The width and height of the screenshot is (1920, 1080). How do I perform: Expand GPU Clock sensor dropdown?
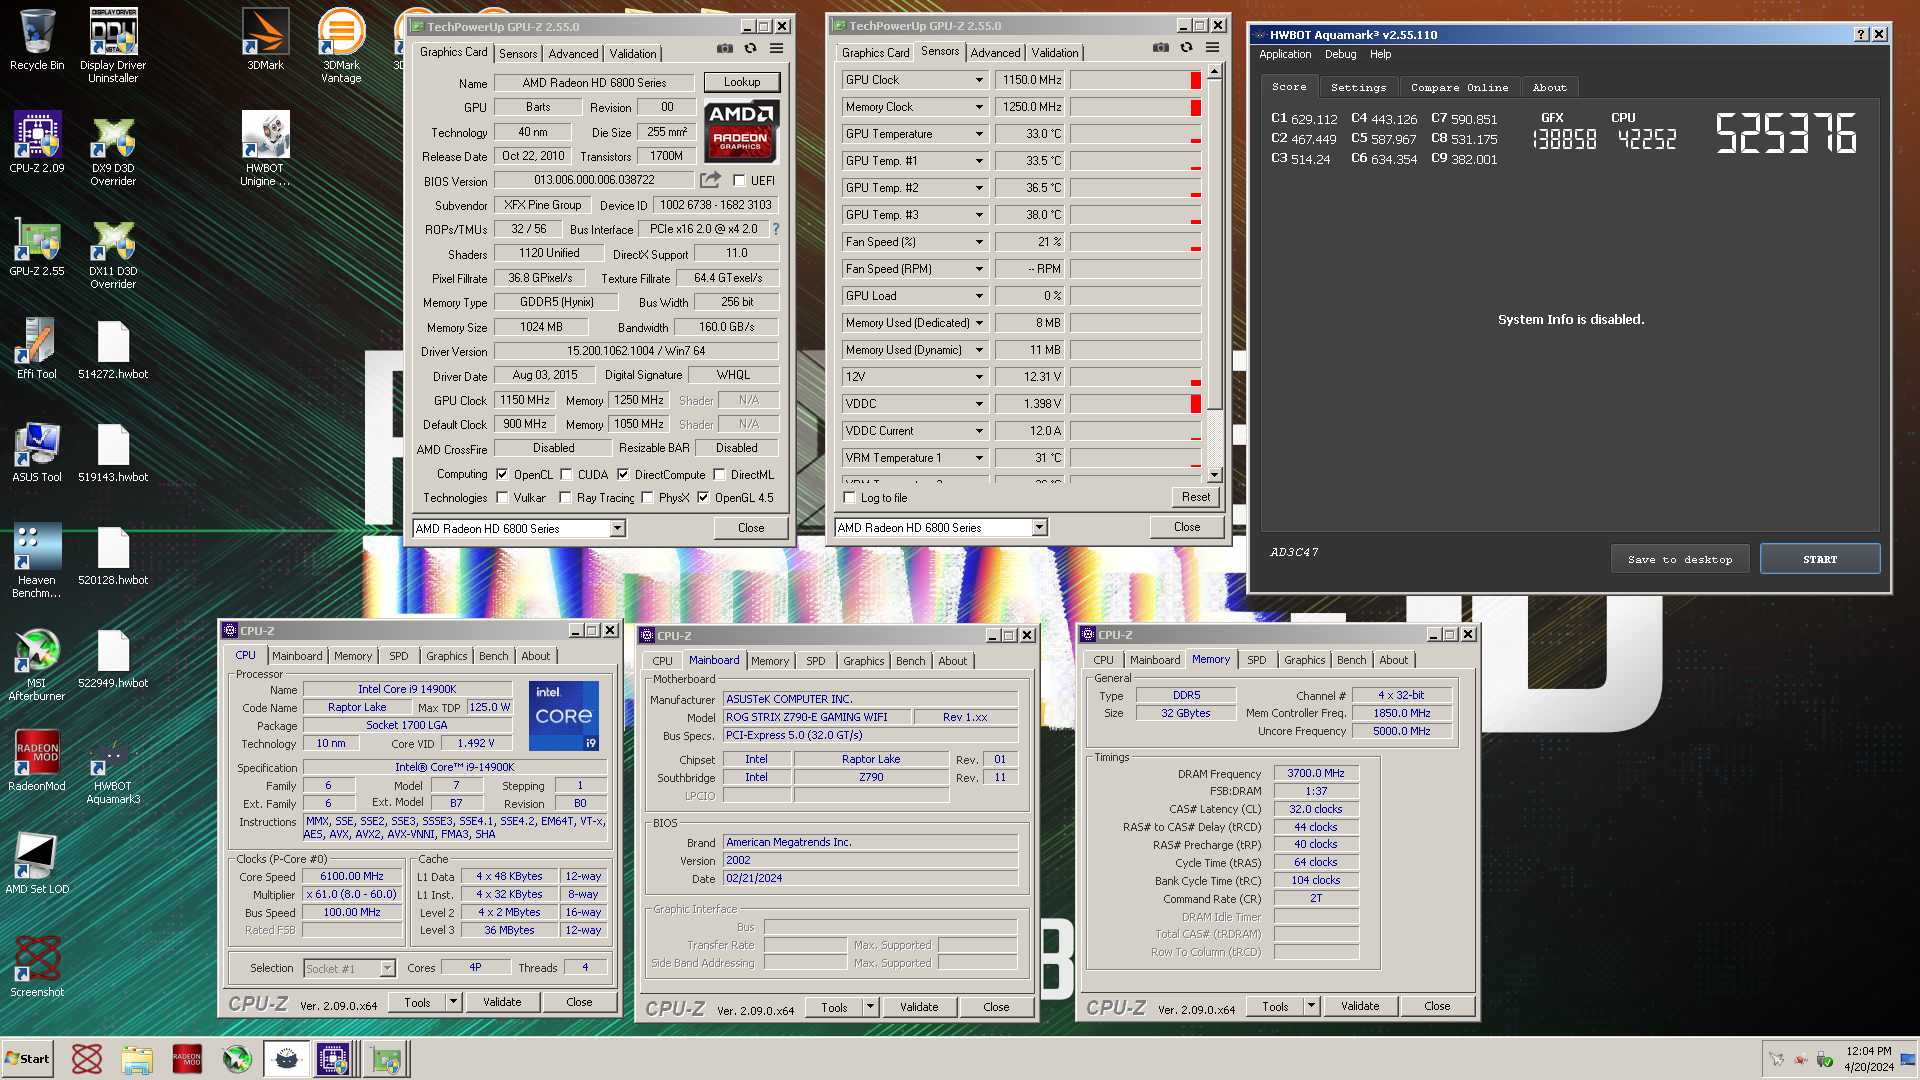(979, 80)
